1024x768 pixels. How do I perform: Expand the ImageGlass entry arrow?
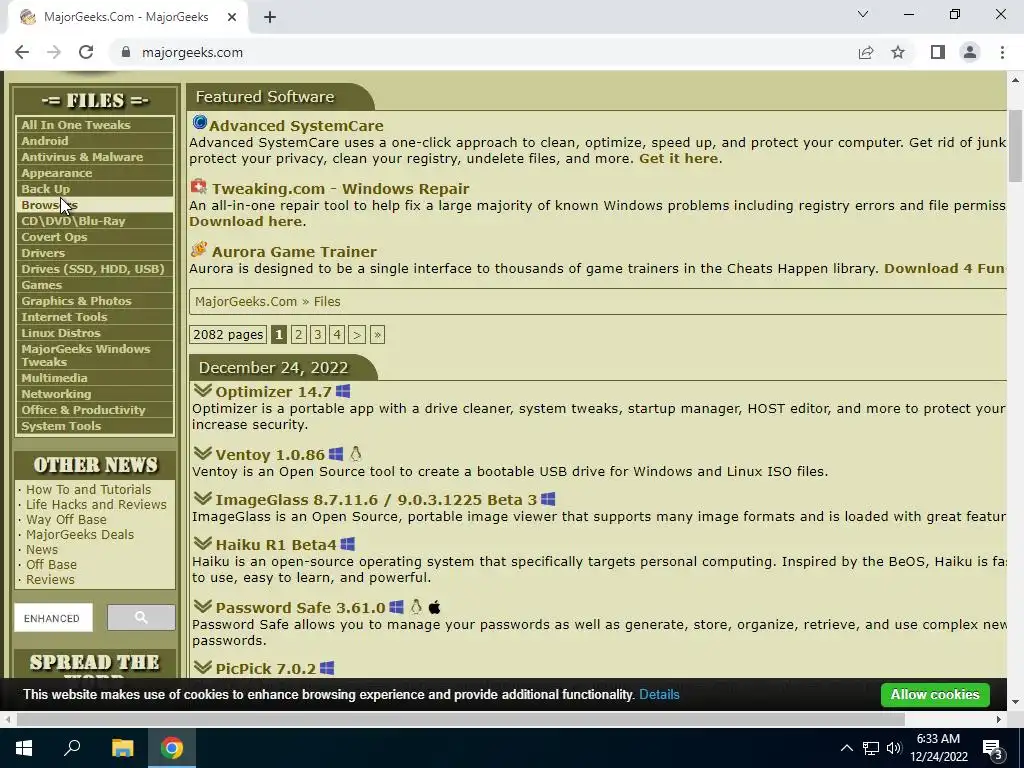[x=203, y=498]
